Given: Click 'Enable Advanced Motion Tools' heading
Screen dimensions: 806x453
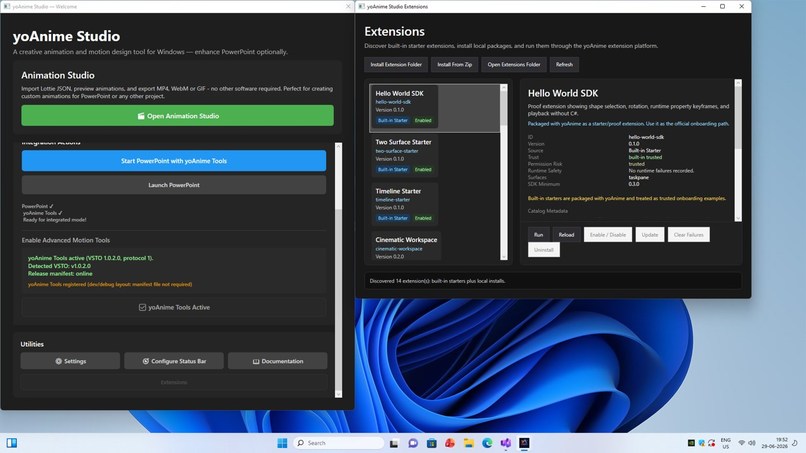Looking at the screenshot, I should tap(65, 240).
